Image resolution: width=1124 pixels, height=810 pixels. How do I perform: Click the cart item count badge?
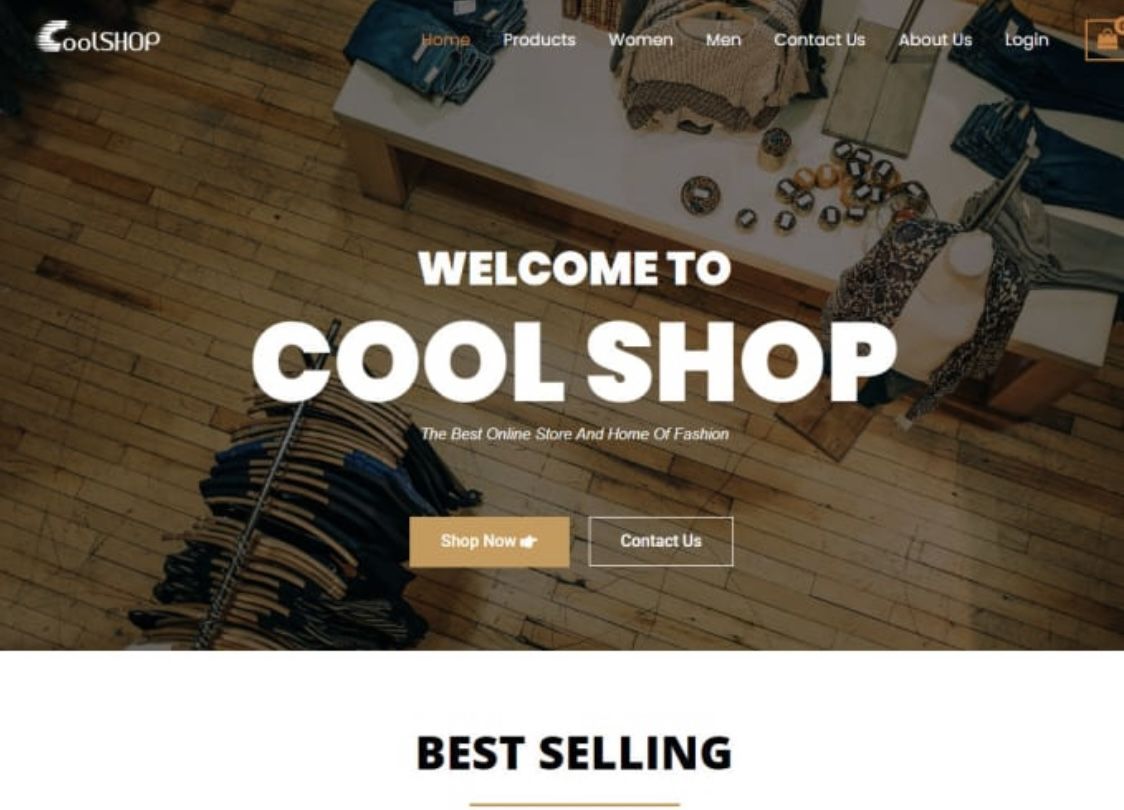click(1119, 24)
